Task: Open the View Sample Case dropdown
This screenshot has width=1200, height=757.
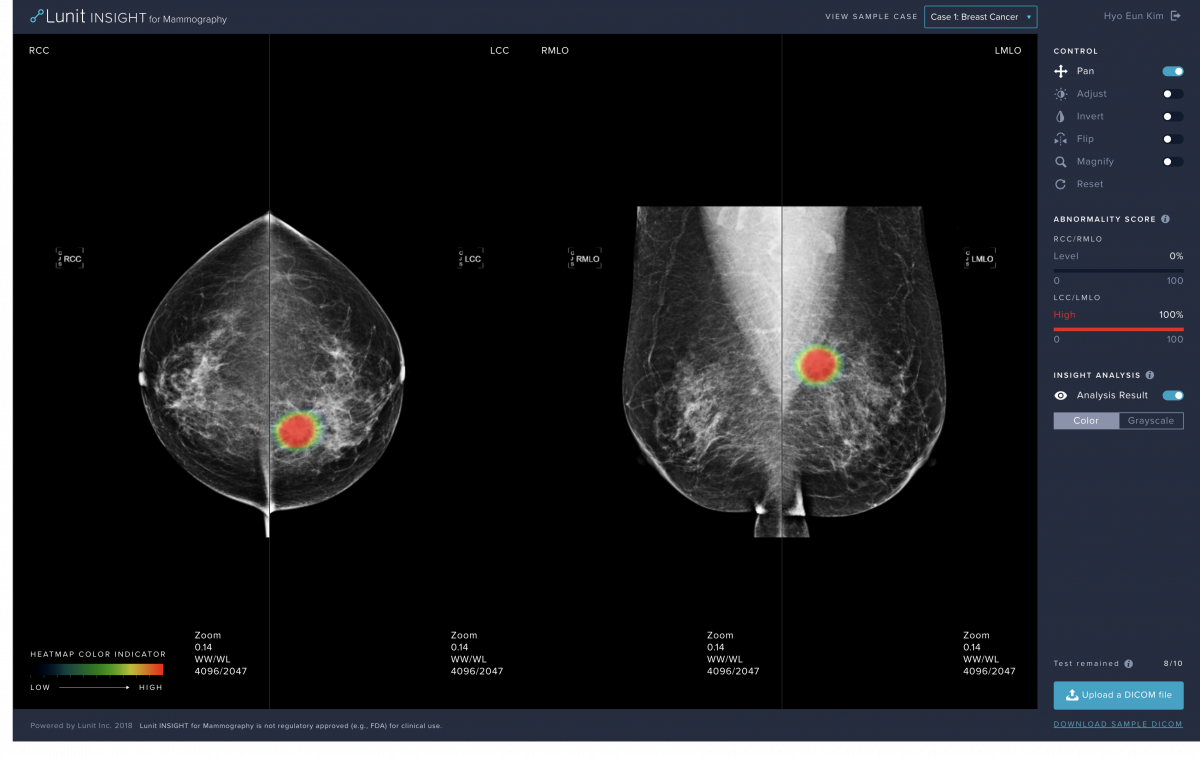Action: tap(980, 17)
